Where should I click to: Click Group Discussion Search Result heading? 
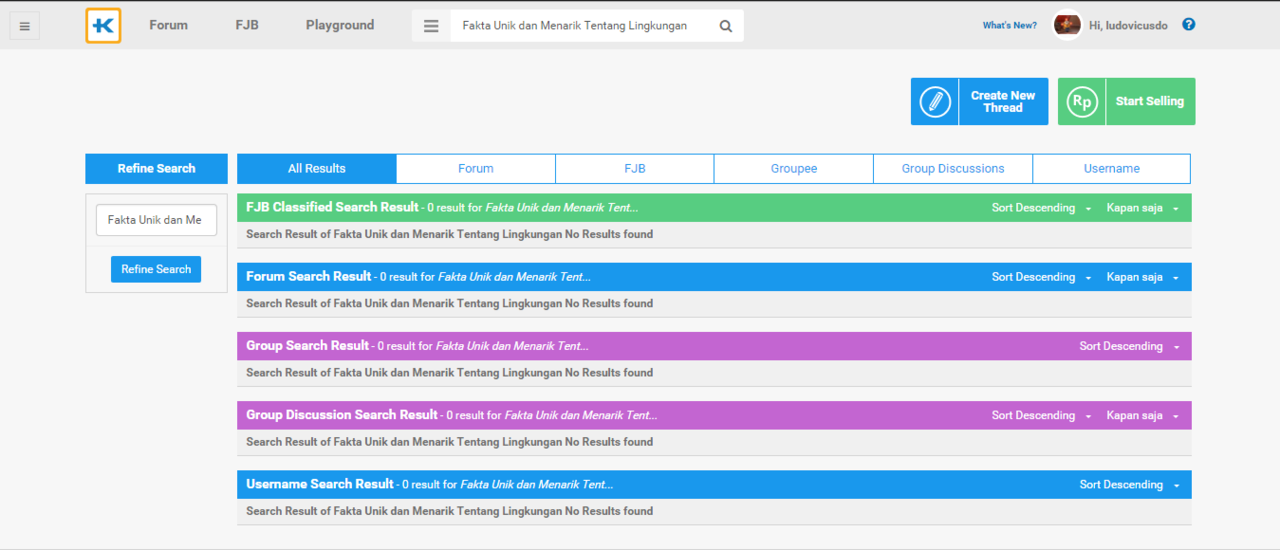pos(342,414)
